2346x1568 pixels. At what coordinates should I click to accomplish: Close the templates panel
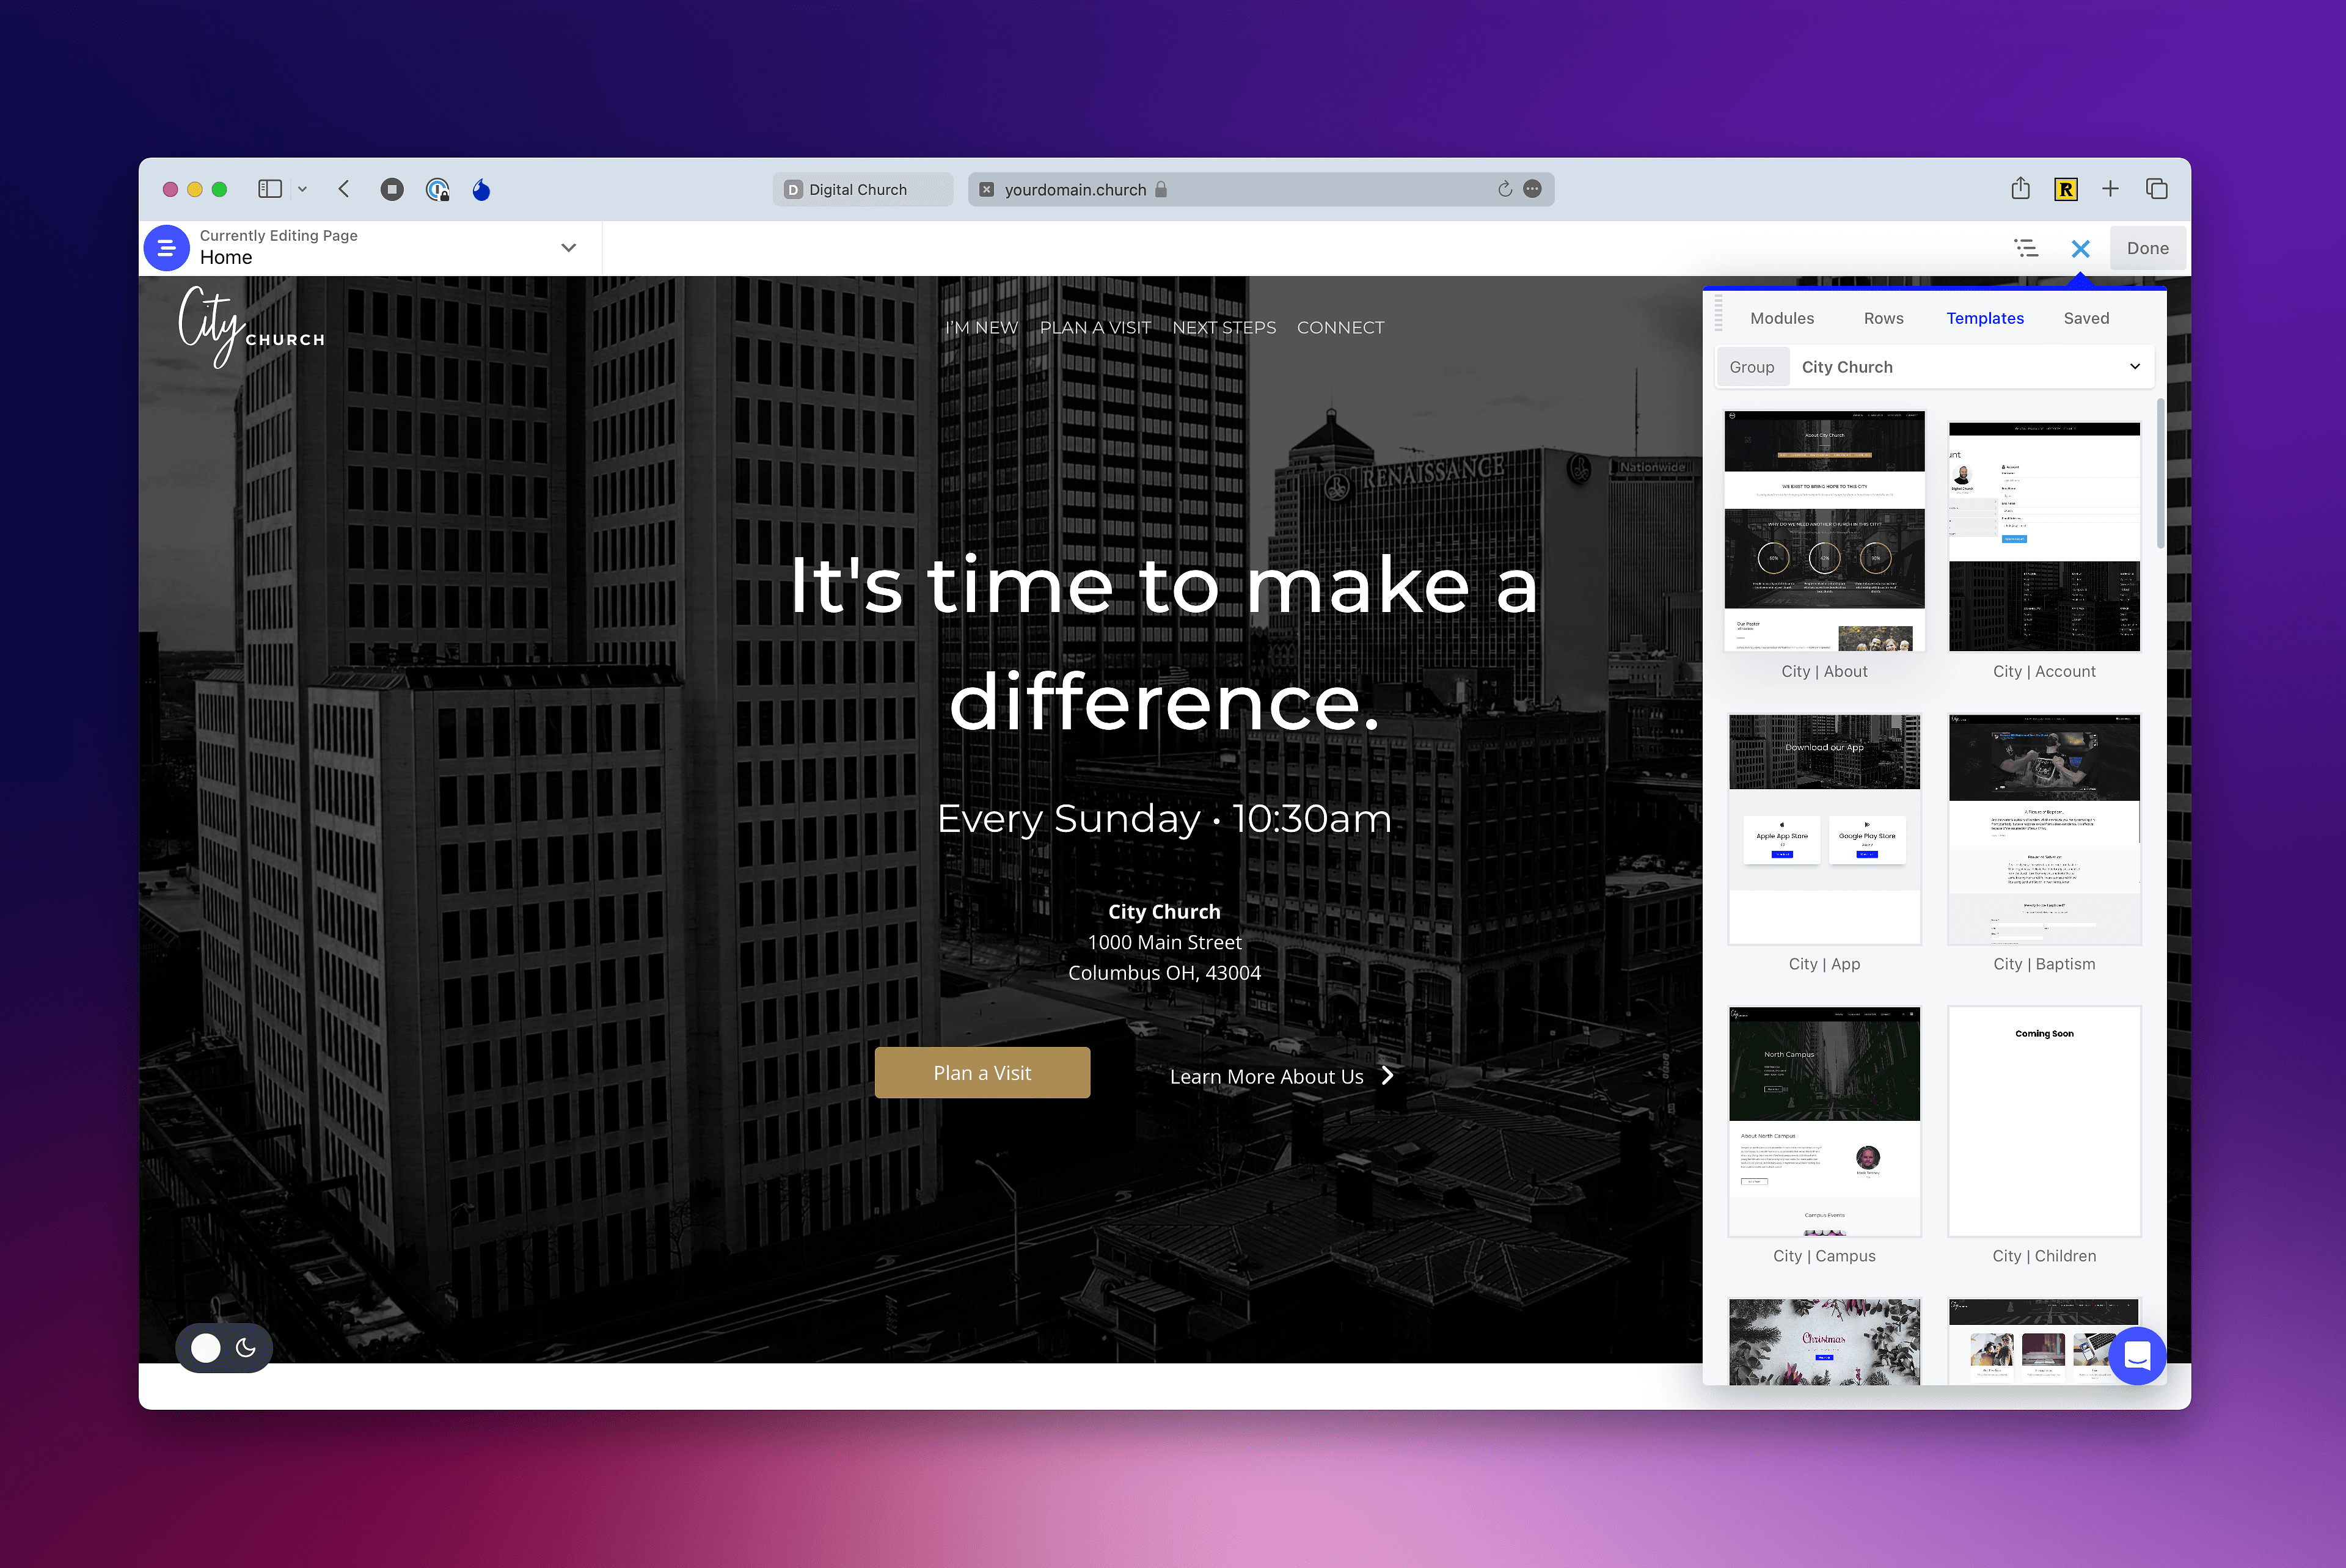2080,247
